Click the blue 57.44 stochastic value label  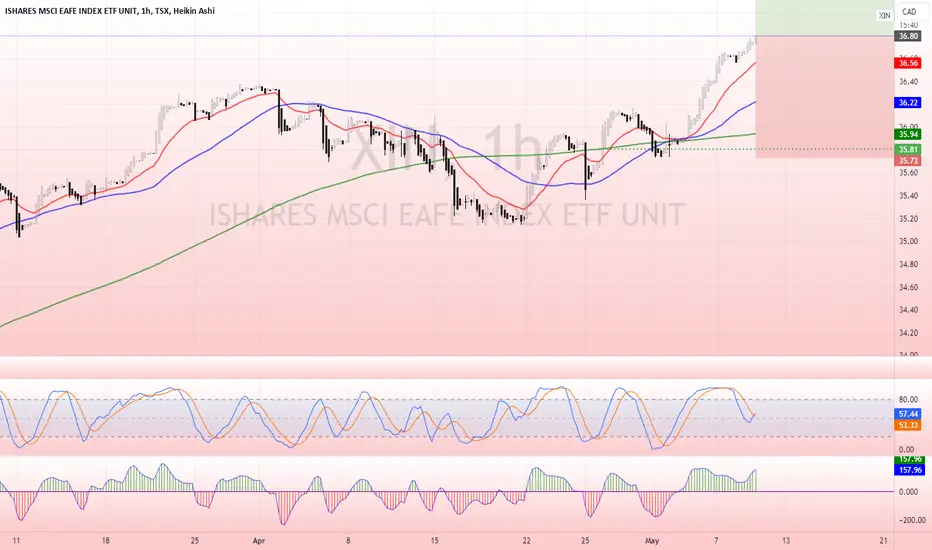coord(908,414)
